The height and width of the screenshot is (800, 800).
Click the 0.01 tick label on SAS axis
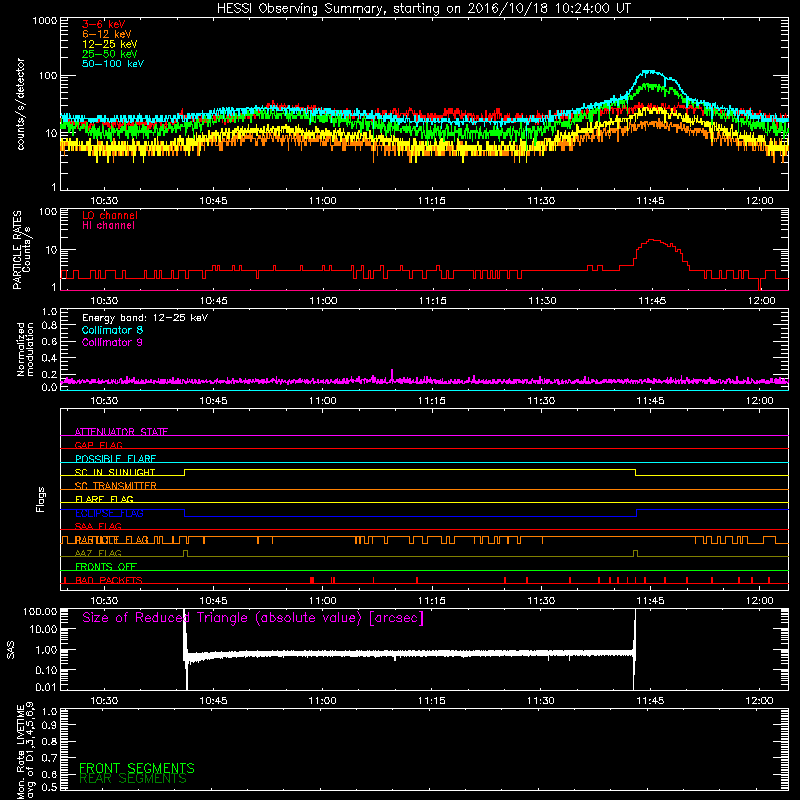coord(46,687)
